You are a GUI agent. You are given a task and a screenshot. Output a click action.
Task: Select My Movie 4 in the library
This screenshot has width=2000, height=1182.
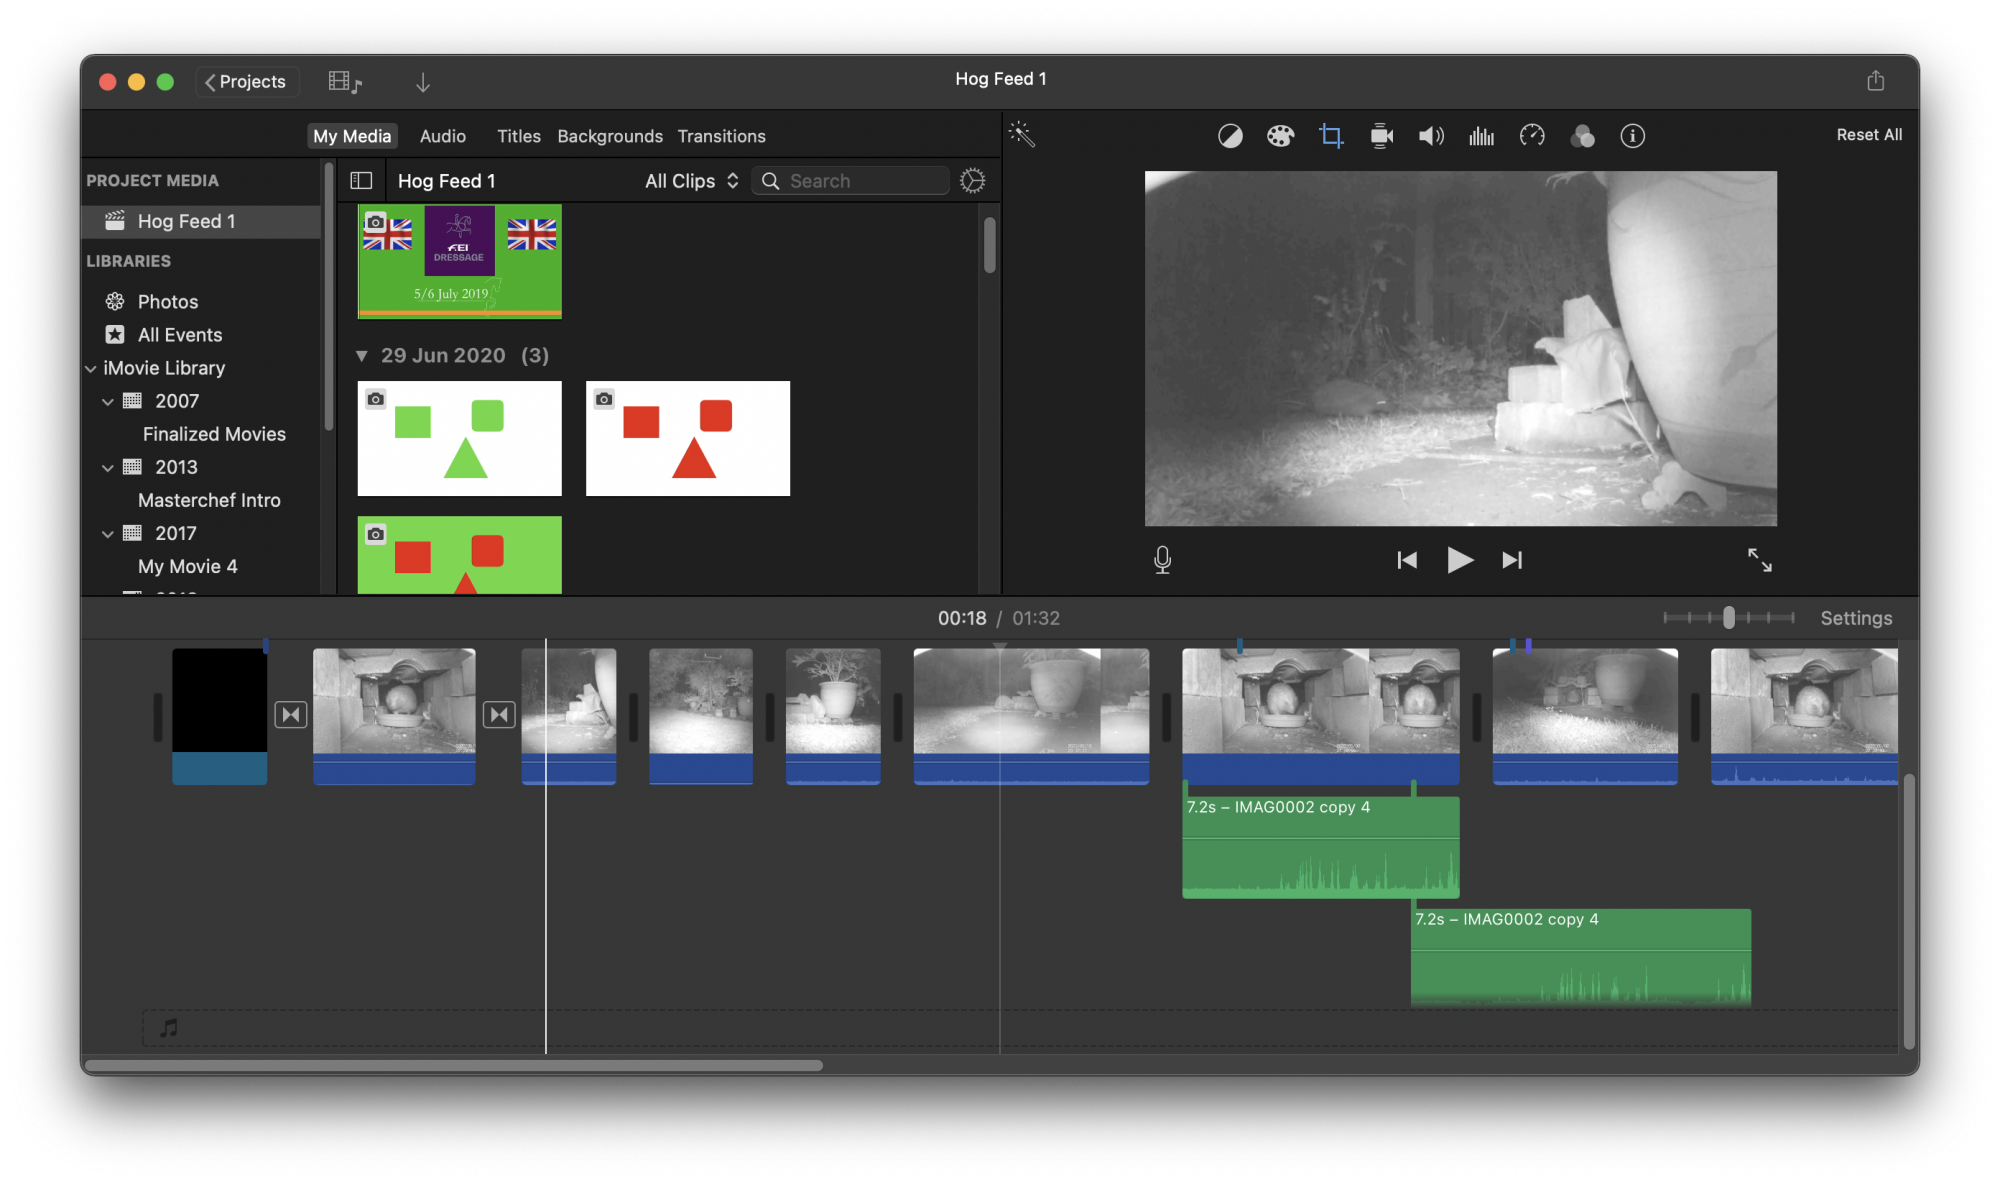188,566
